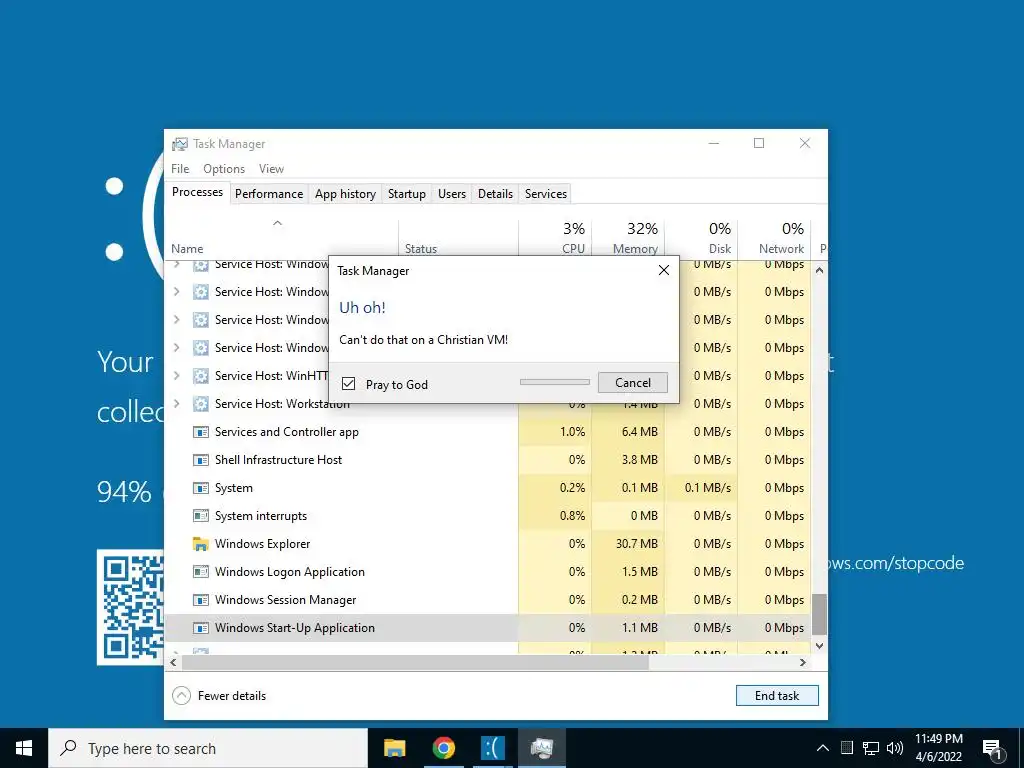Launch Google Chrome from the taskbar
The height and width of the screenshot is (768, 1024).
(443, 748)
